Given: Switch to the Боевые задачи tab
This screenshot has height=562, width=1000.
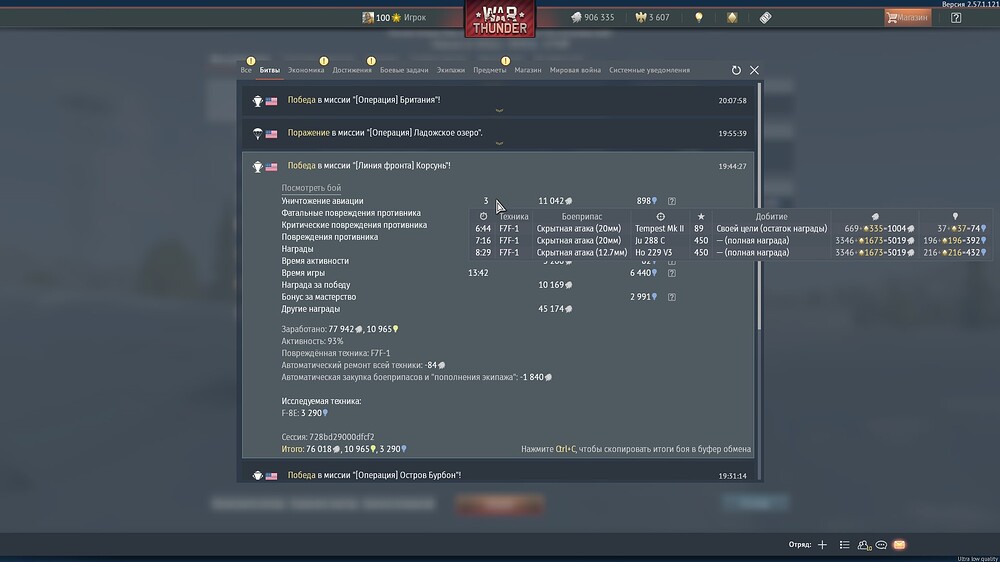Looking at the screenshot, I should pos(404,70).
